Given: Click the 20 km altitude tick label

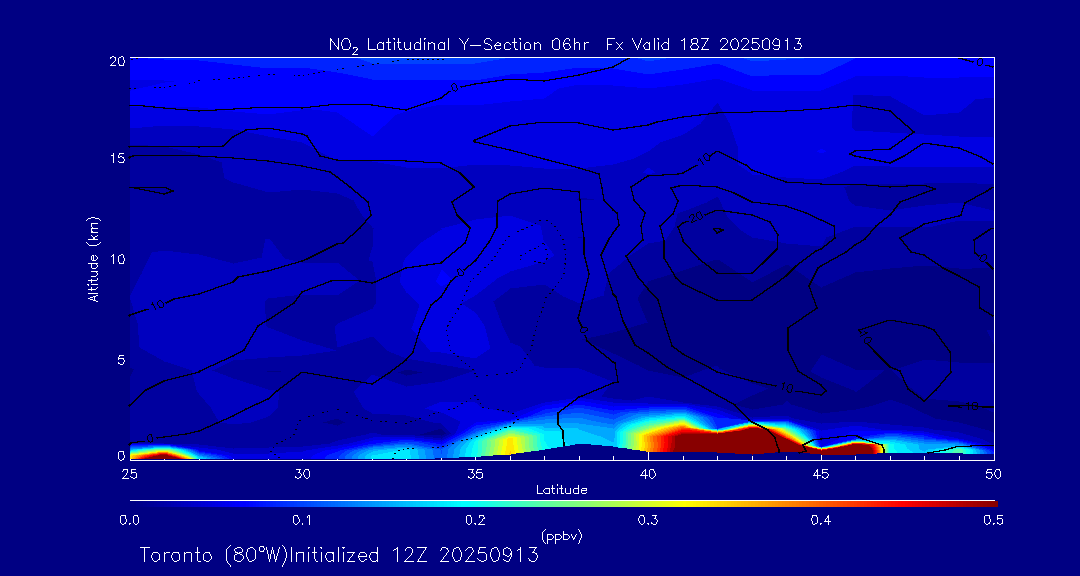Looking at the screenshot, I should 115,60.
